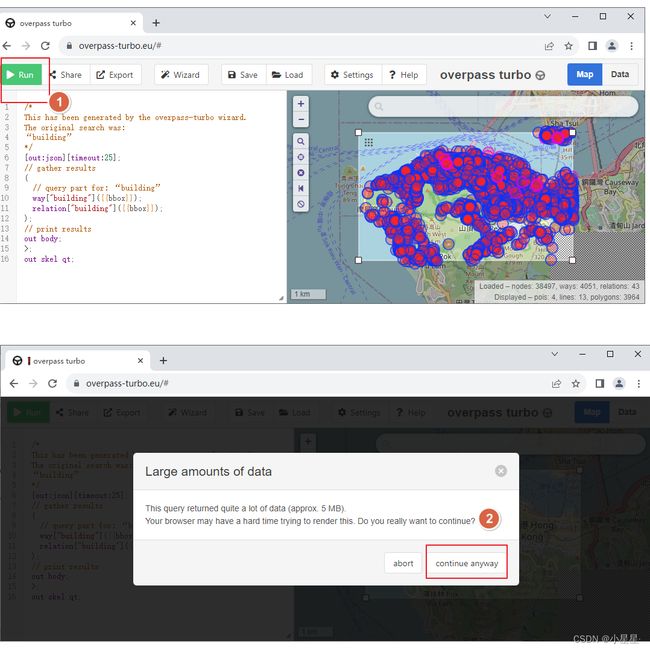Click 'abort' in Large amounts dialog

tap(403, 563)
